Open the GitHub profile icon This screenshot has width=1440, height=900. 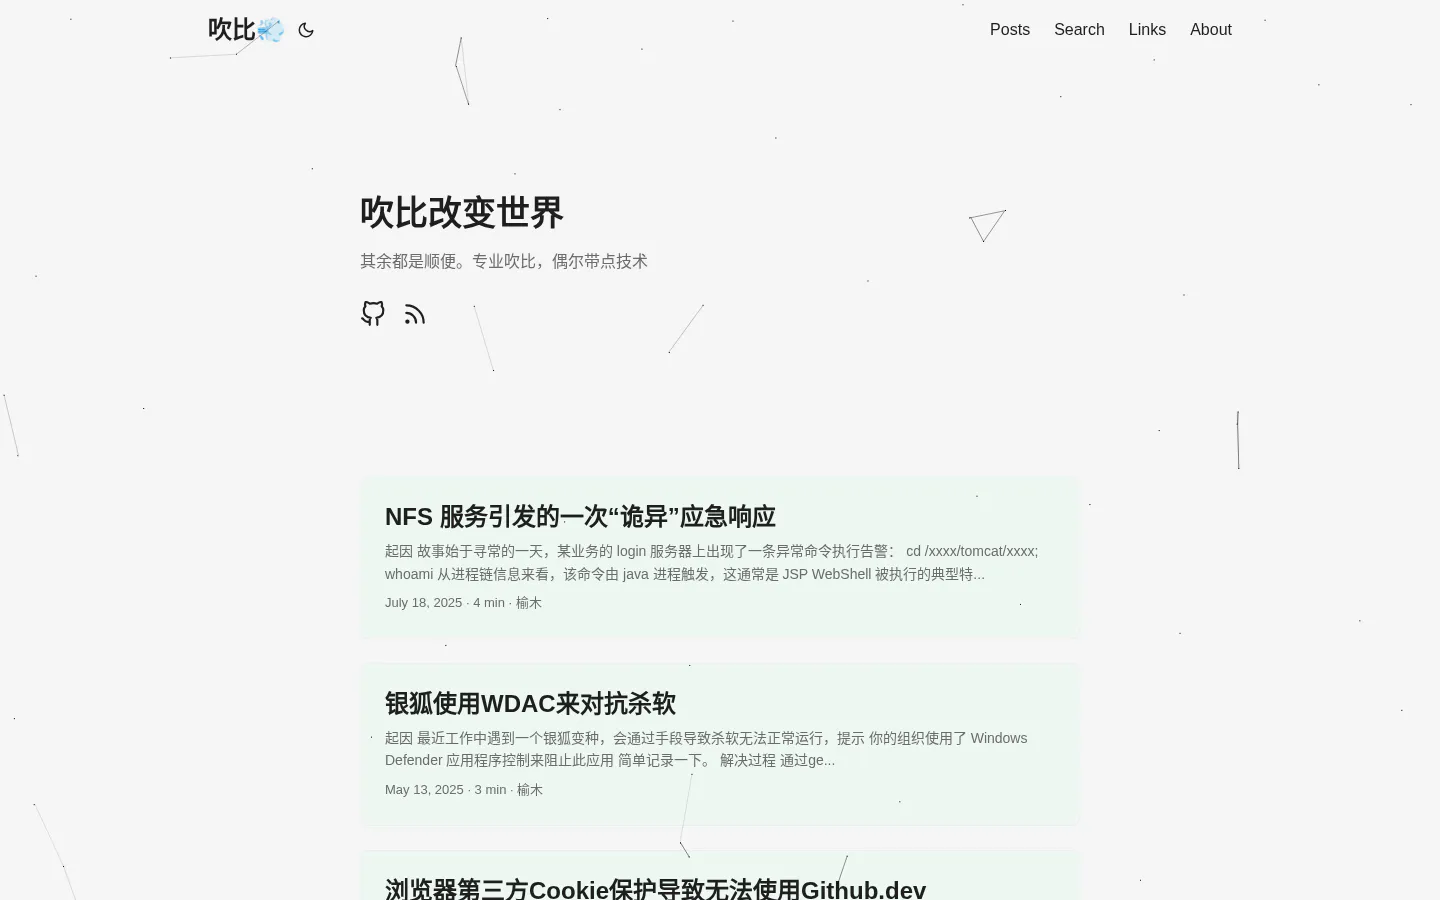[x=373, y=314]
